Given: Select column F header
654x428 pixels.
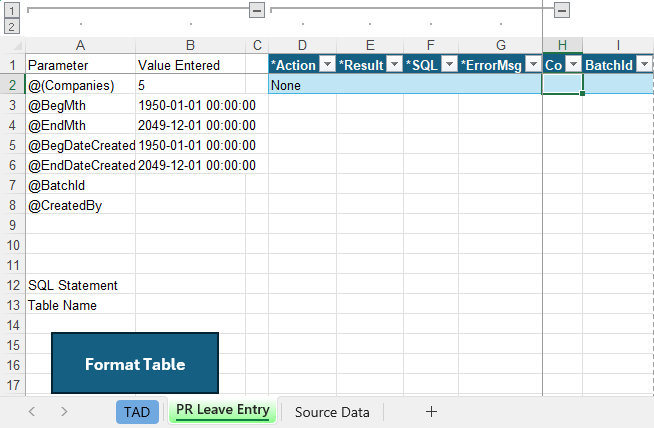Looking at the screenshot, I should [x=431, y=45].
